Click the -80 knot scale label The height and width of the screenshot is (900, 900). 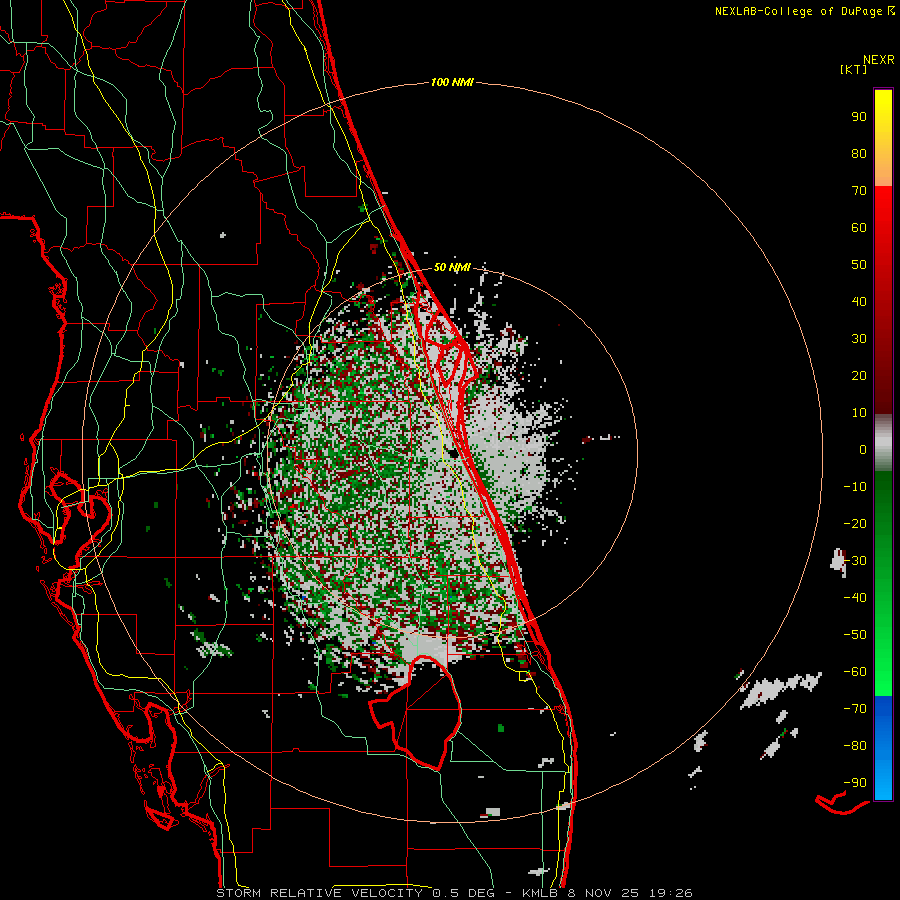pyautogui.click(x=855, y=746)
